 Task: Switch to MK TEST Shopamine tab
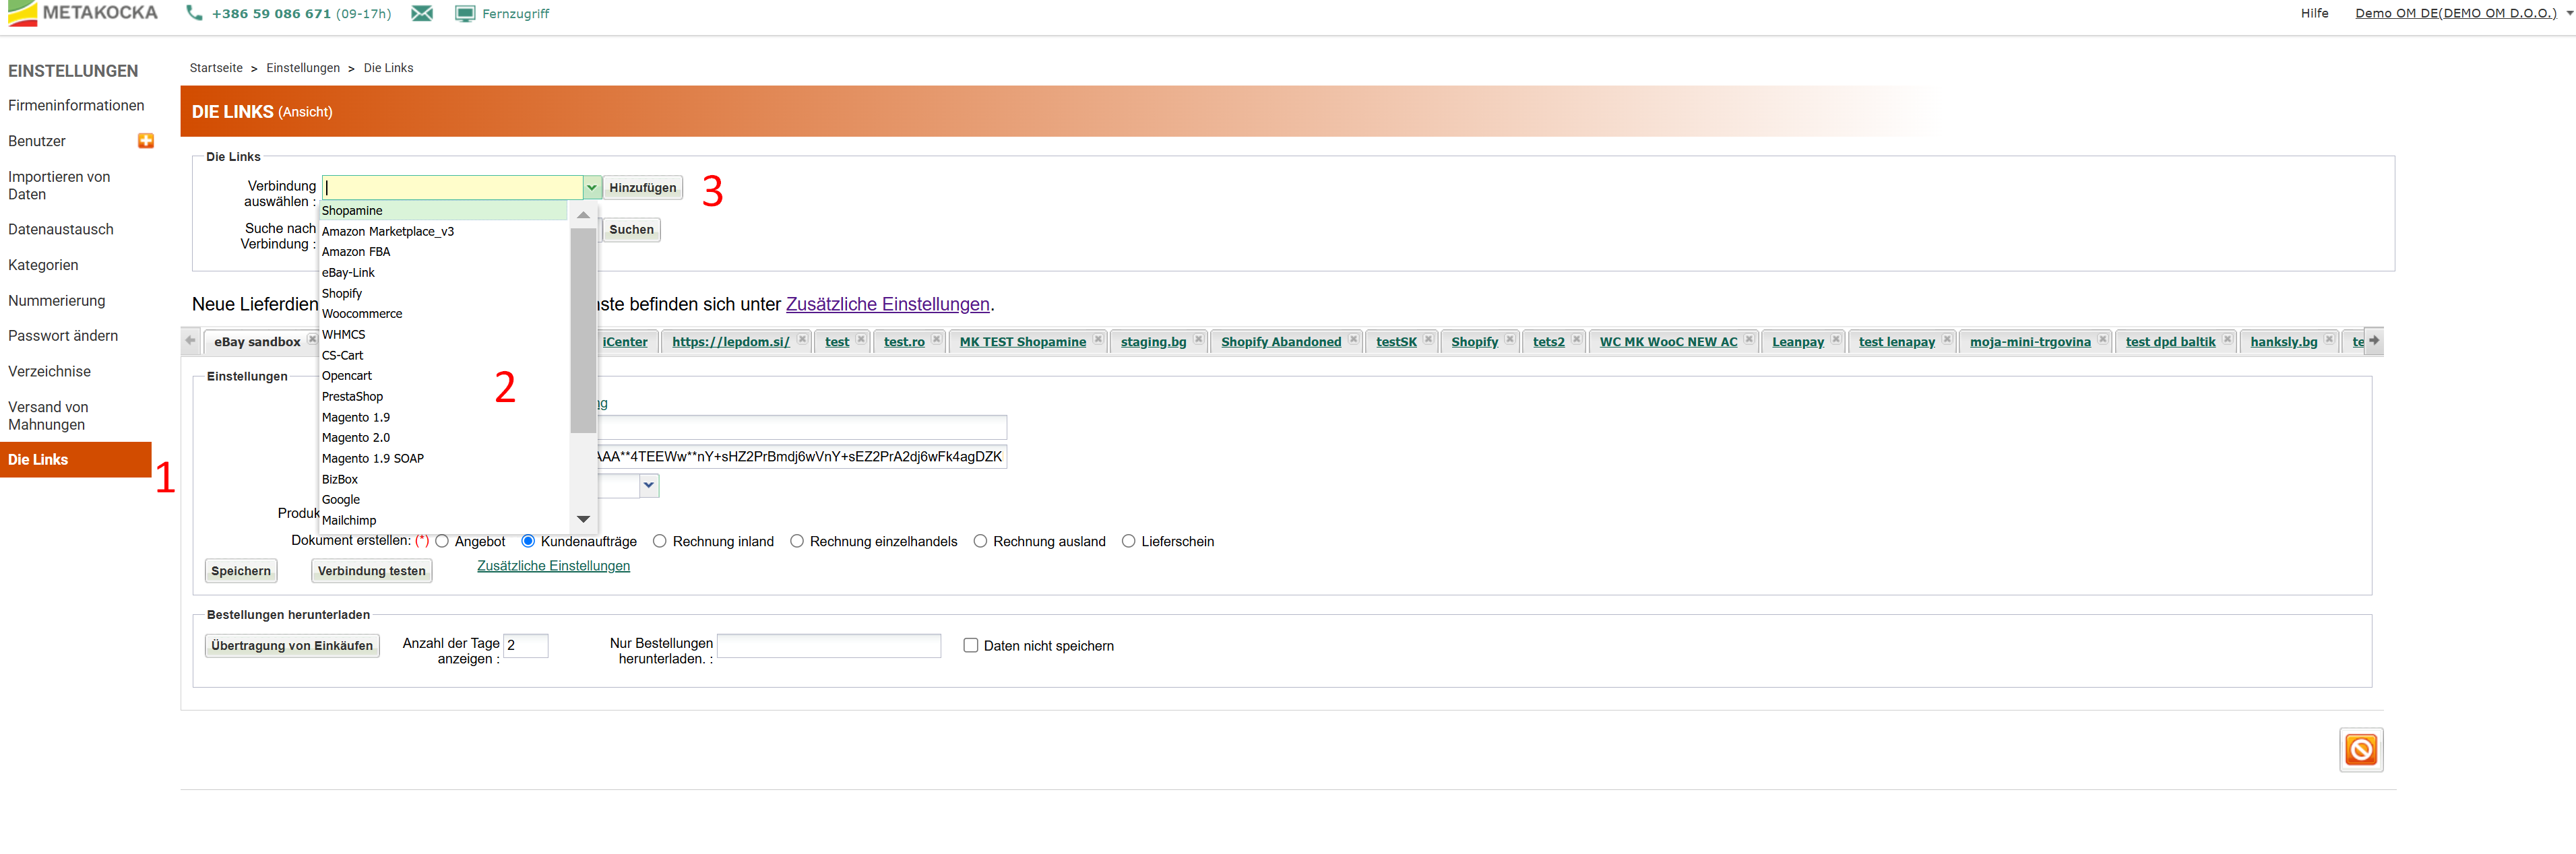point(1022,342)
